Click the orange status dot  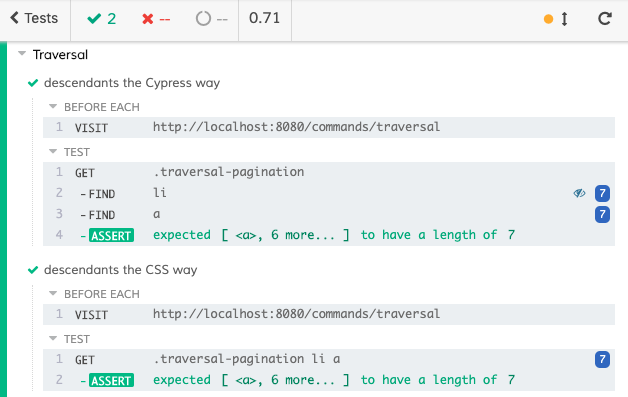pyautogui.click(x=548, y=19)
